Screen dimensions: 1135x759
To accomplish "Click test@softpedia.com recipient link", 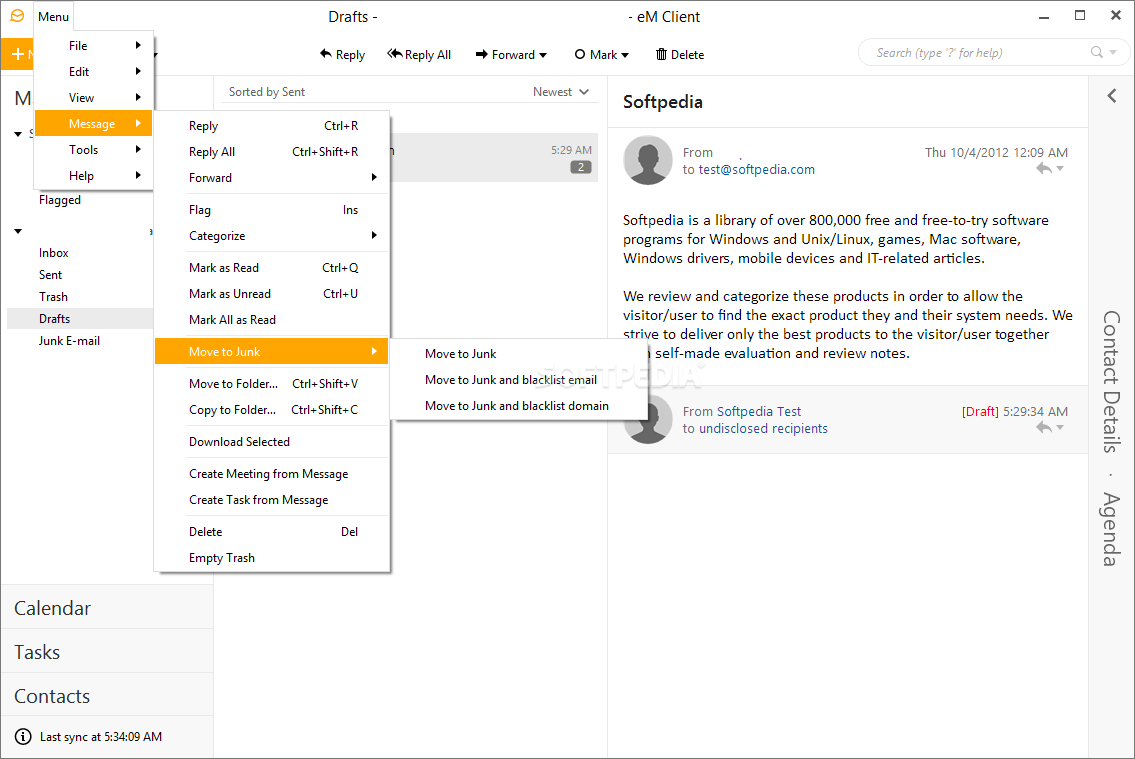I will [756, 169].
